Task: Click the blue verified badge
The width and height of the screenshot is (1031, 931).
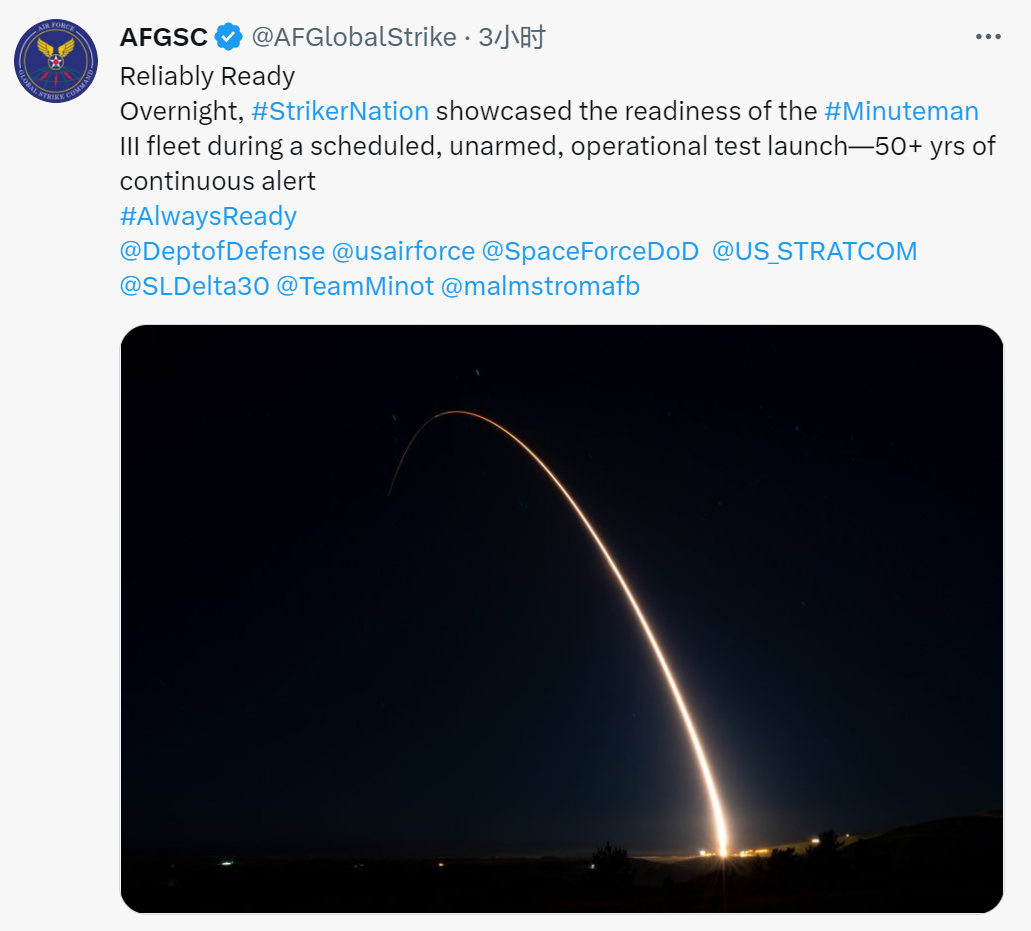Action: click(229, 38)
